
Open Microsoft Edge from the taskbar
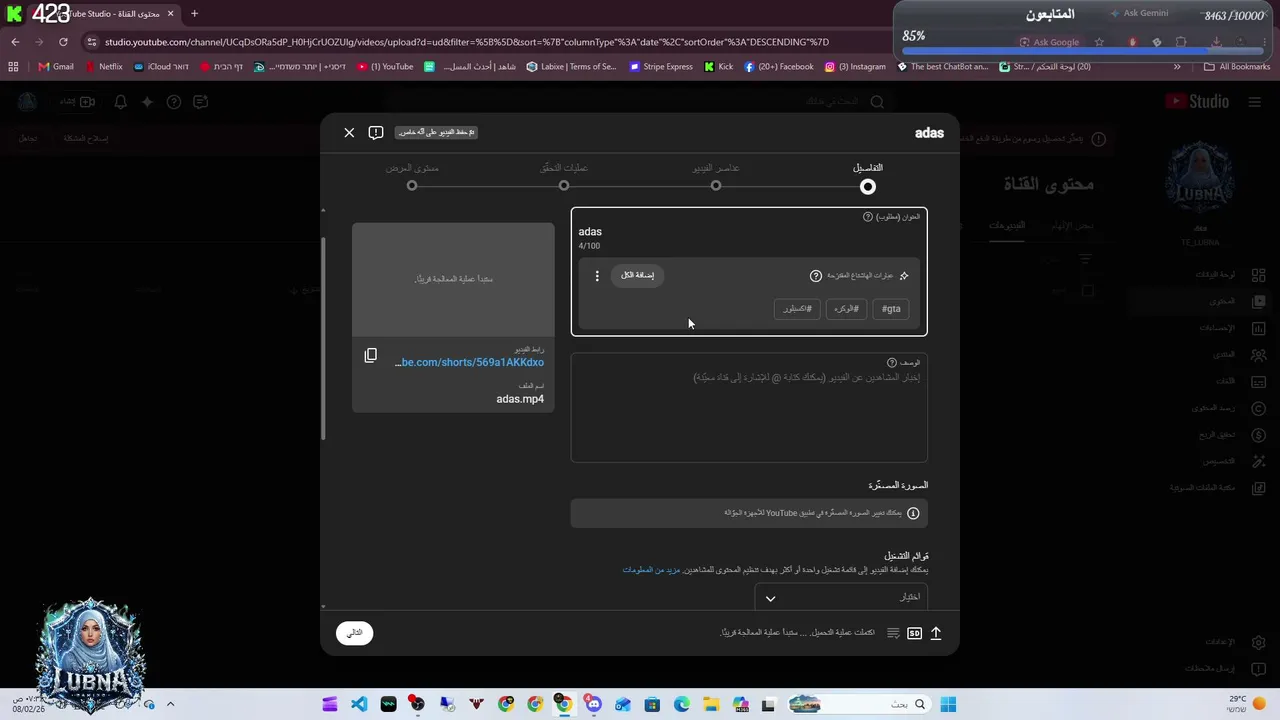point(682,705)
